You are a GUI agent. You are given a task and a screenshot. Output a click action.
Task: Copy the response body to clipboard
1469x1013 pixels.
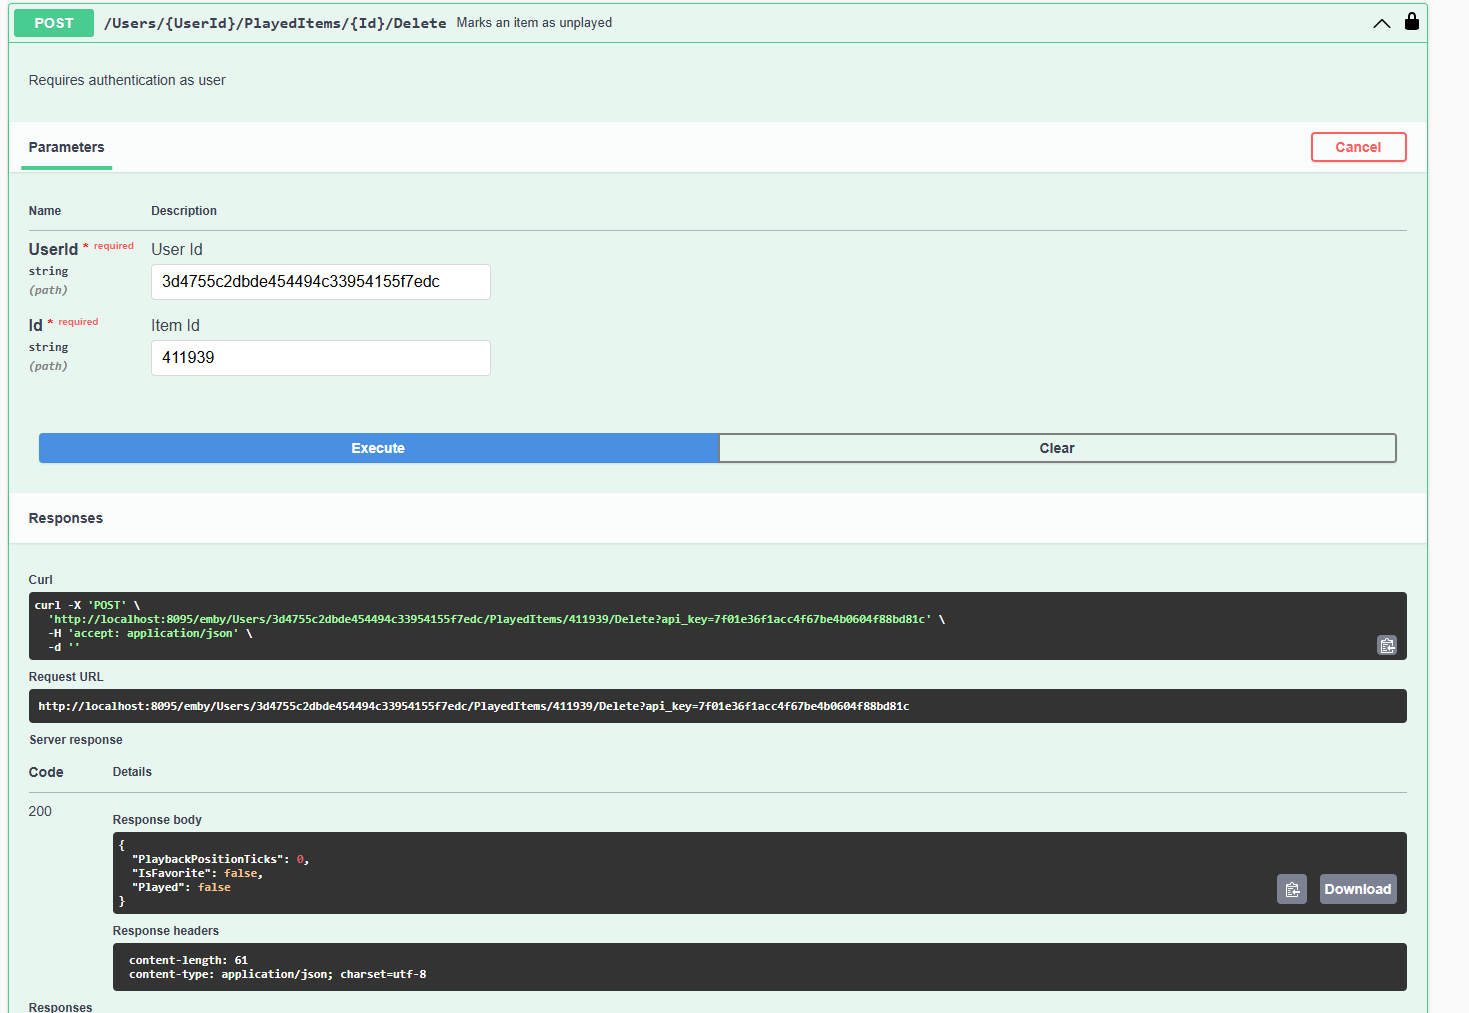point(1291,889)
